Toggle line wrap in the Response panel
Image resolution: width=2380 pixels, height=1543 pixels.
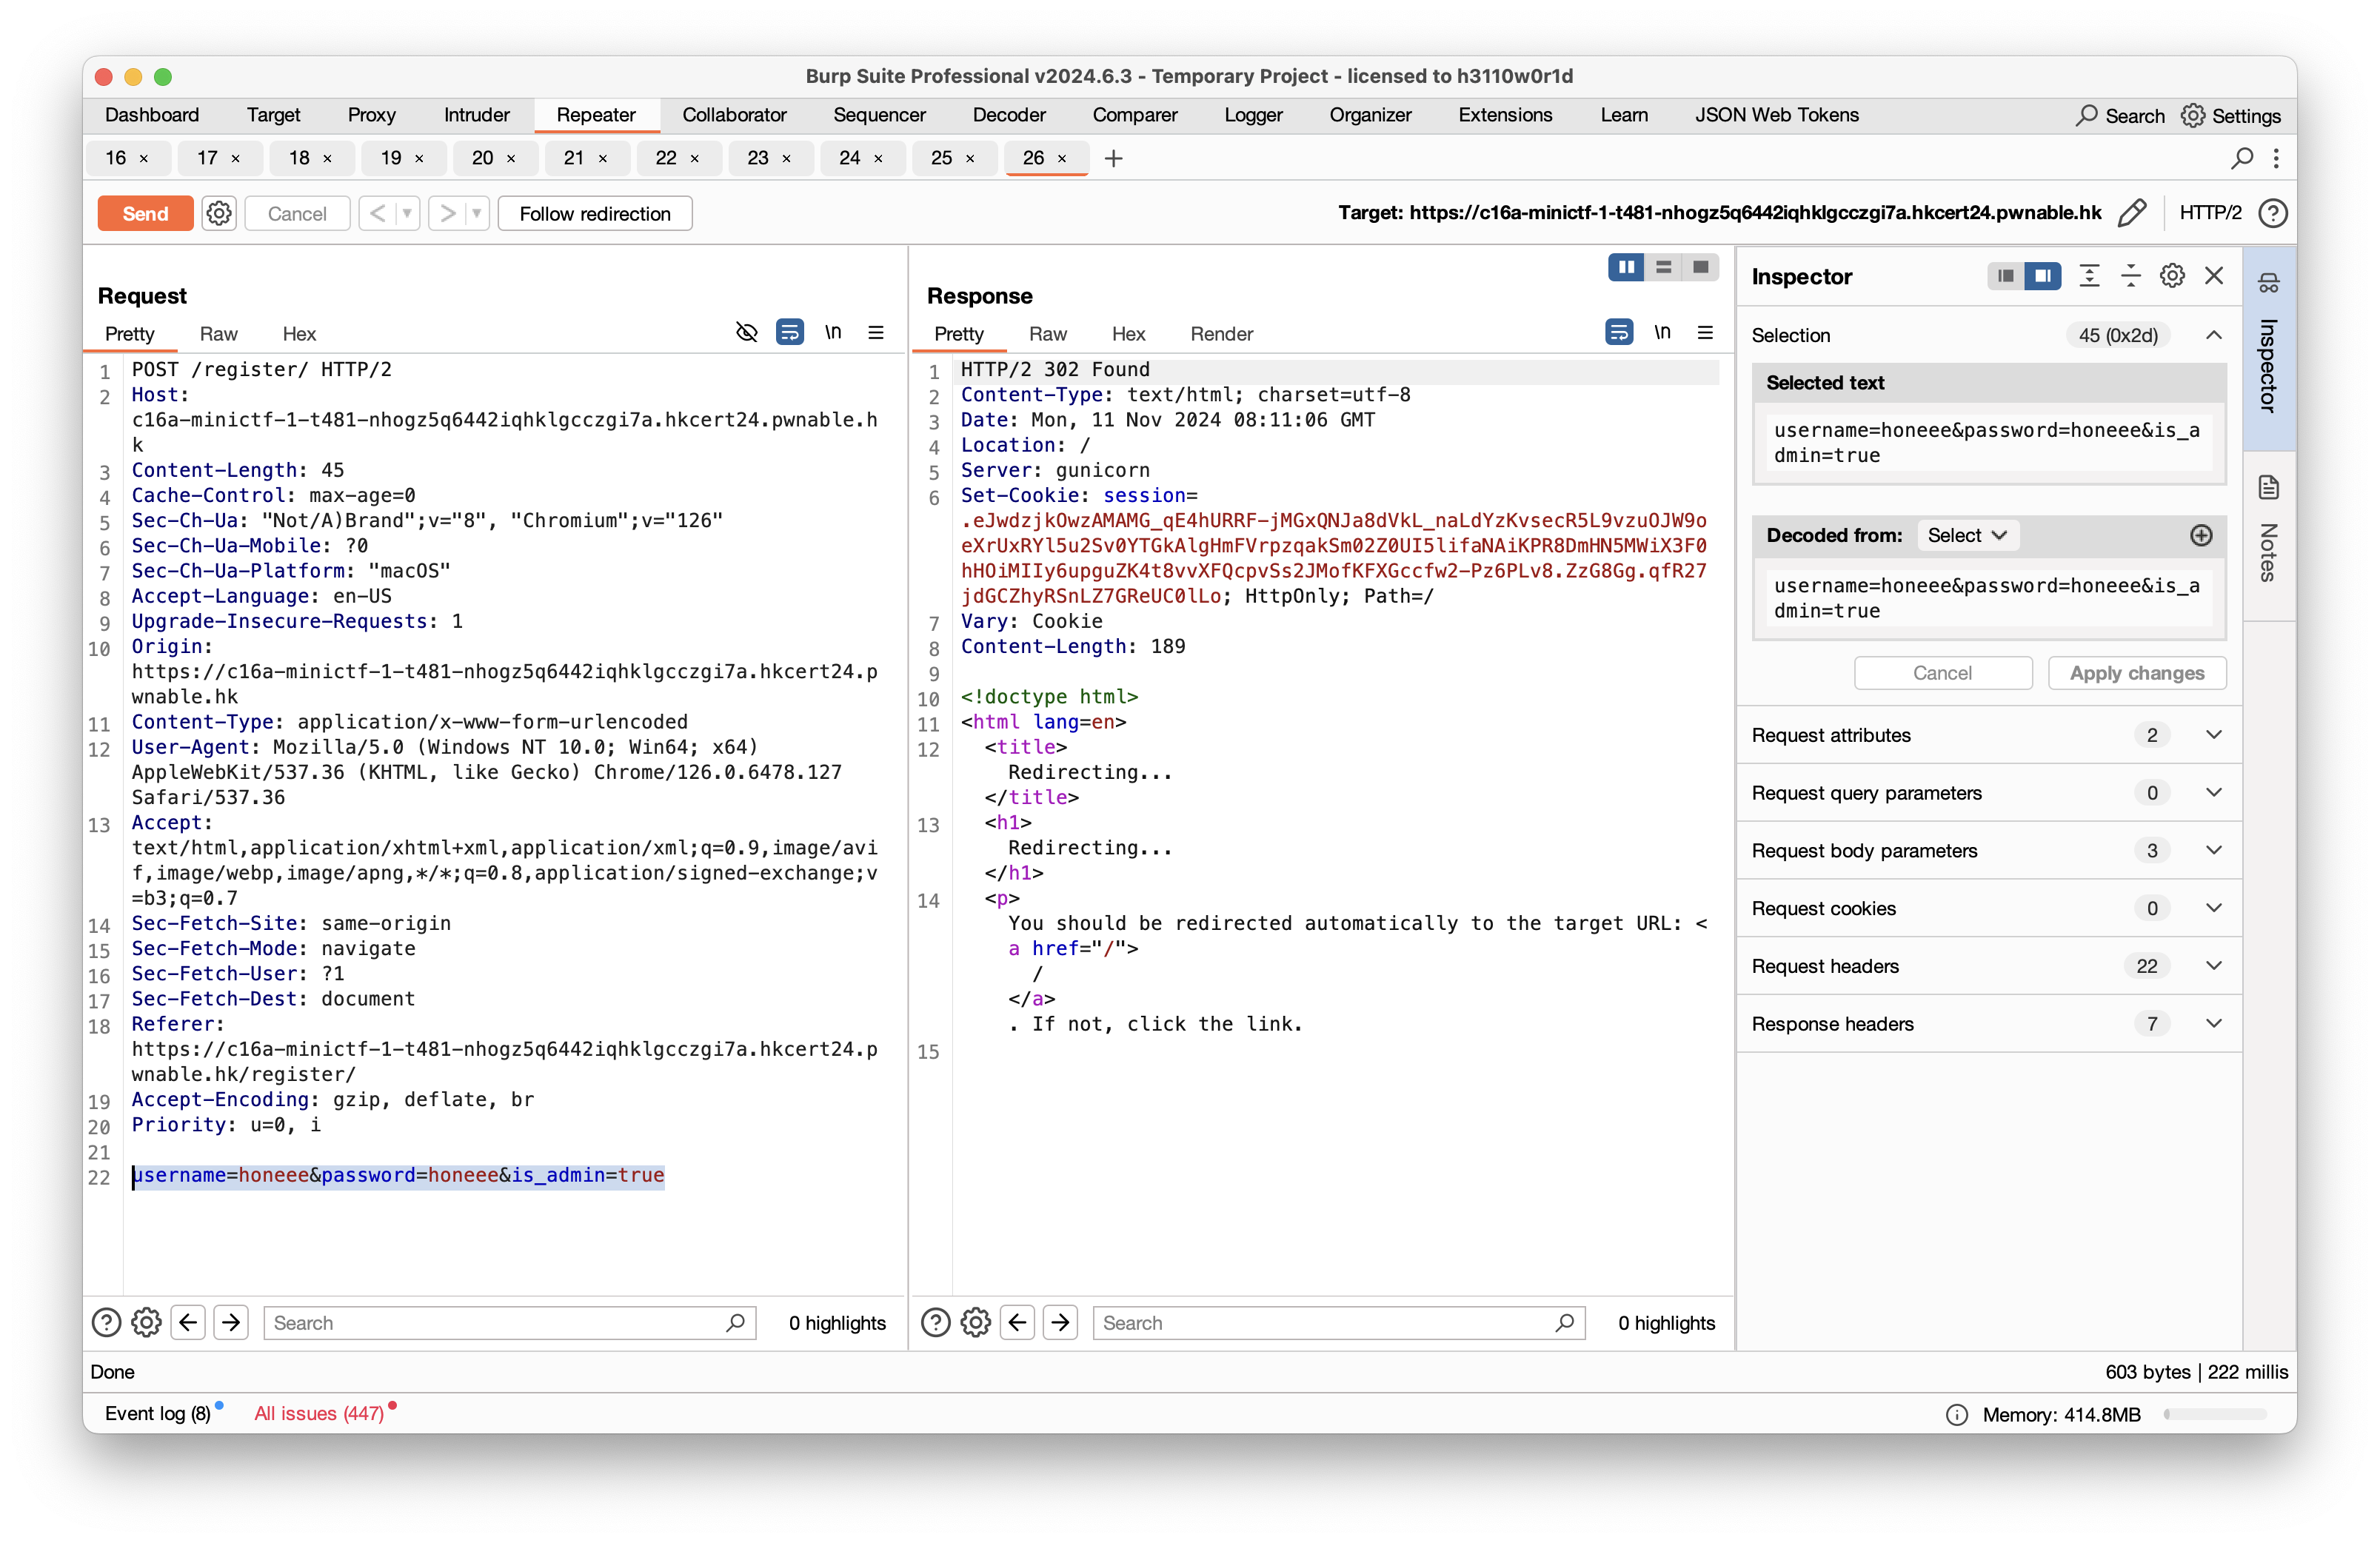coord(1618,332)
